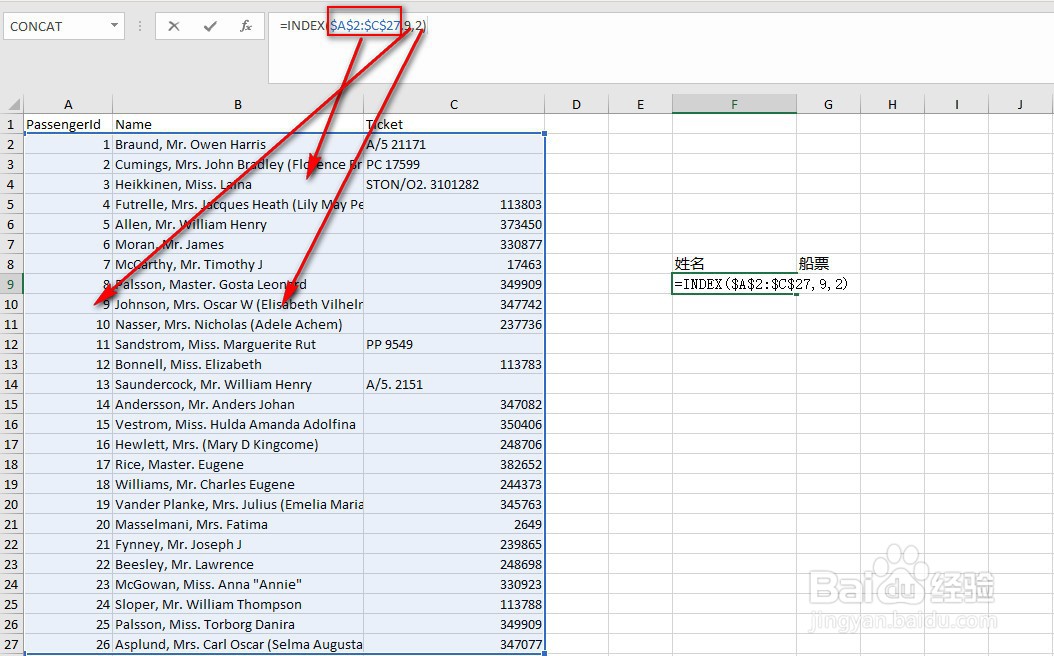This screenshot has height=656, width=1054.
Task: Select column A header
Action: 68,104
